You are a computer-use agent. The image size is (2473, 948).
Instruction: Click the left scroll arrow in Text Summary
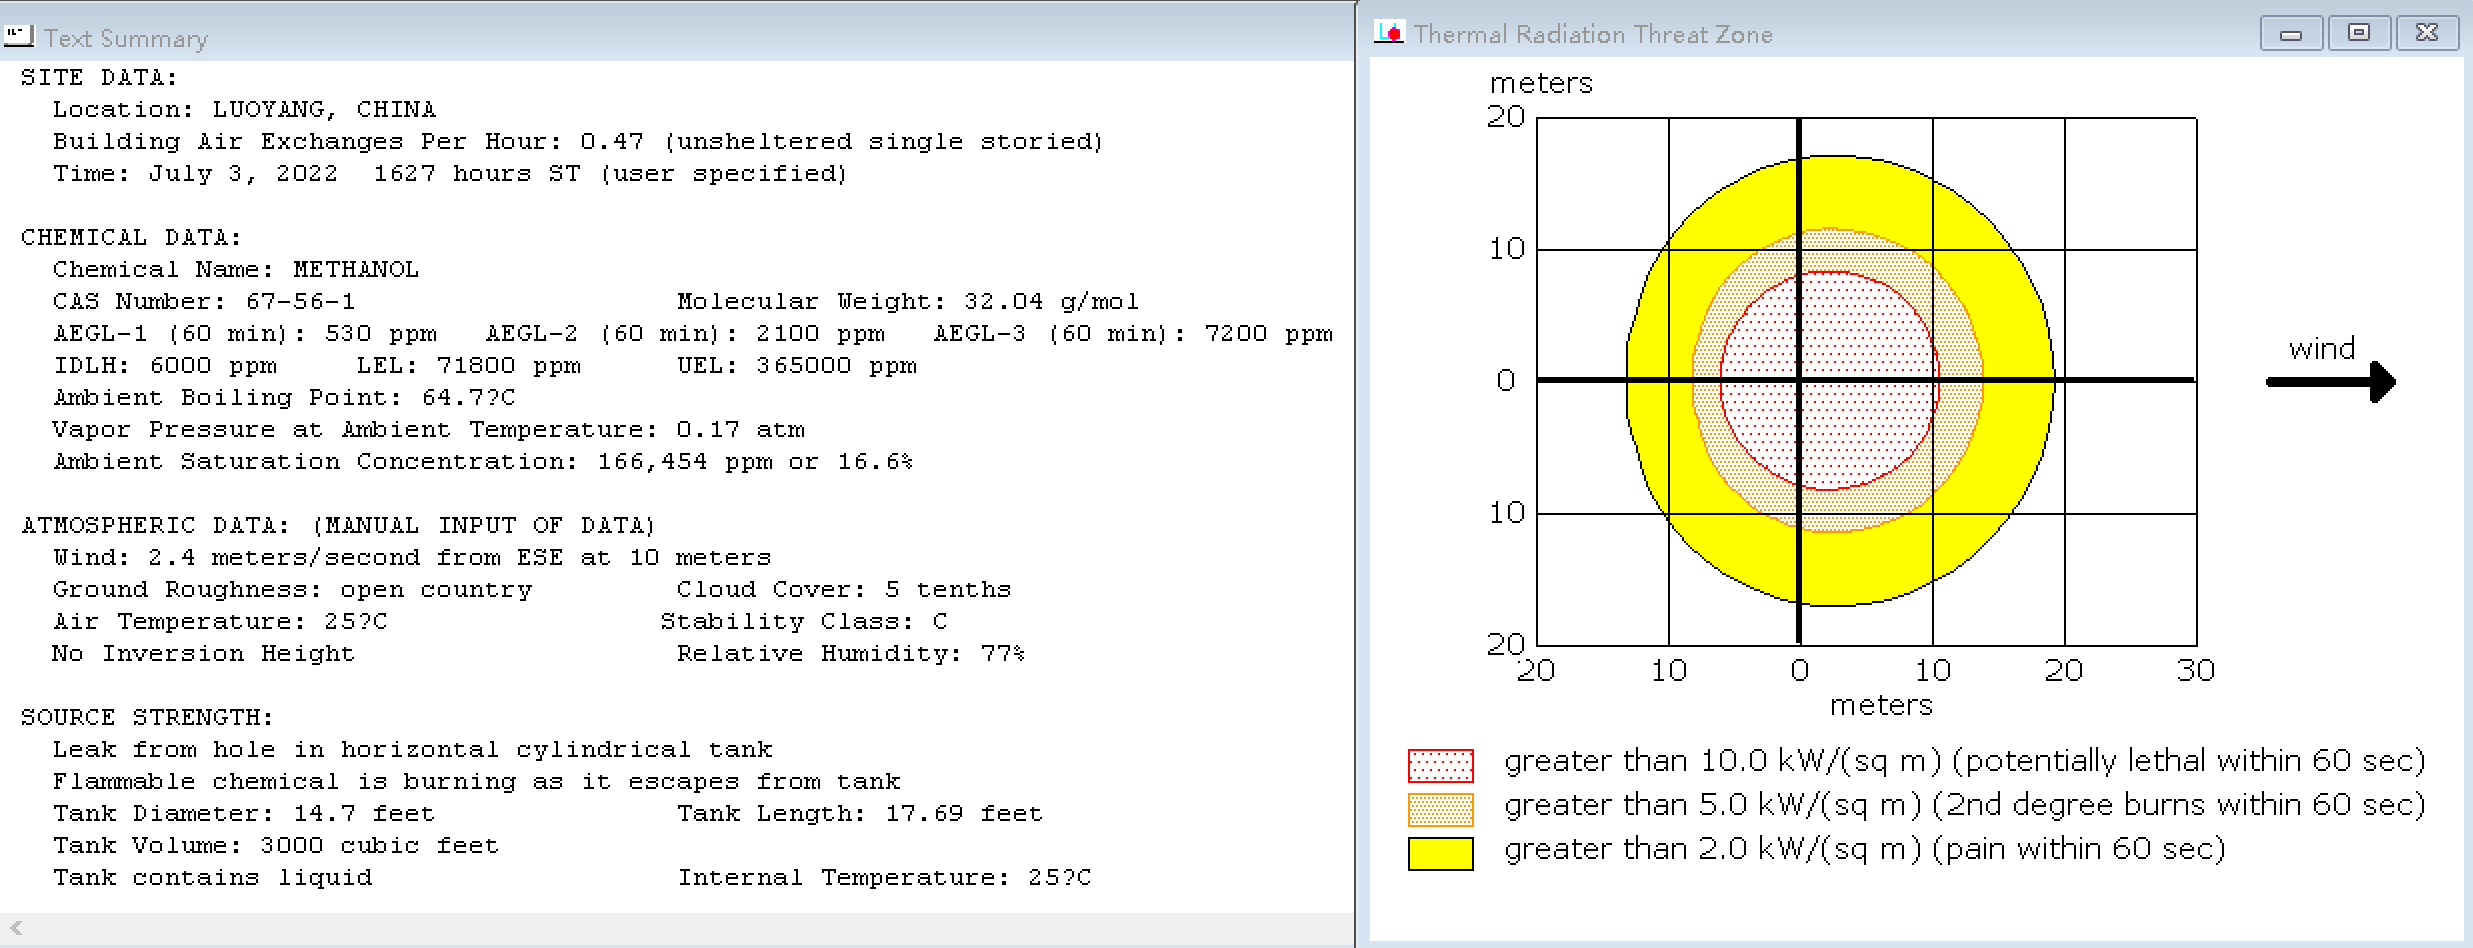[x=16, y=927]
